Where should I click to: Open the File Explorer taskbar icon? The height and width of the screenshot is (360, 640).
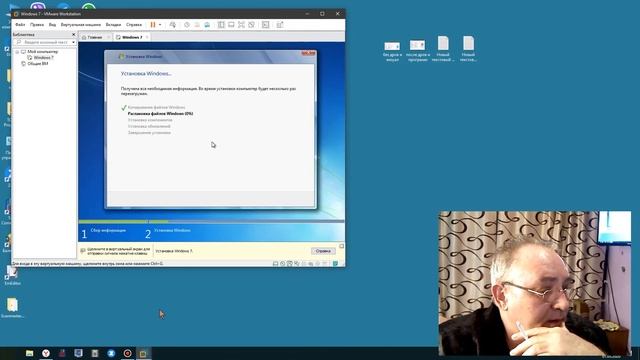pos(29,353)
